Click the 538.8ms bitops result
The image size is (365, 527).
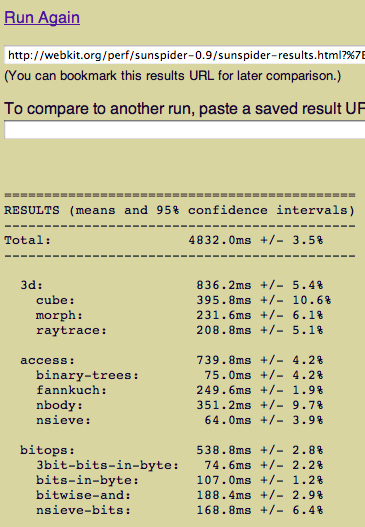click(224, 450)
